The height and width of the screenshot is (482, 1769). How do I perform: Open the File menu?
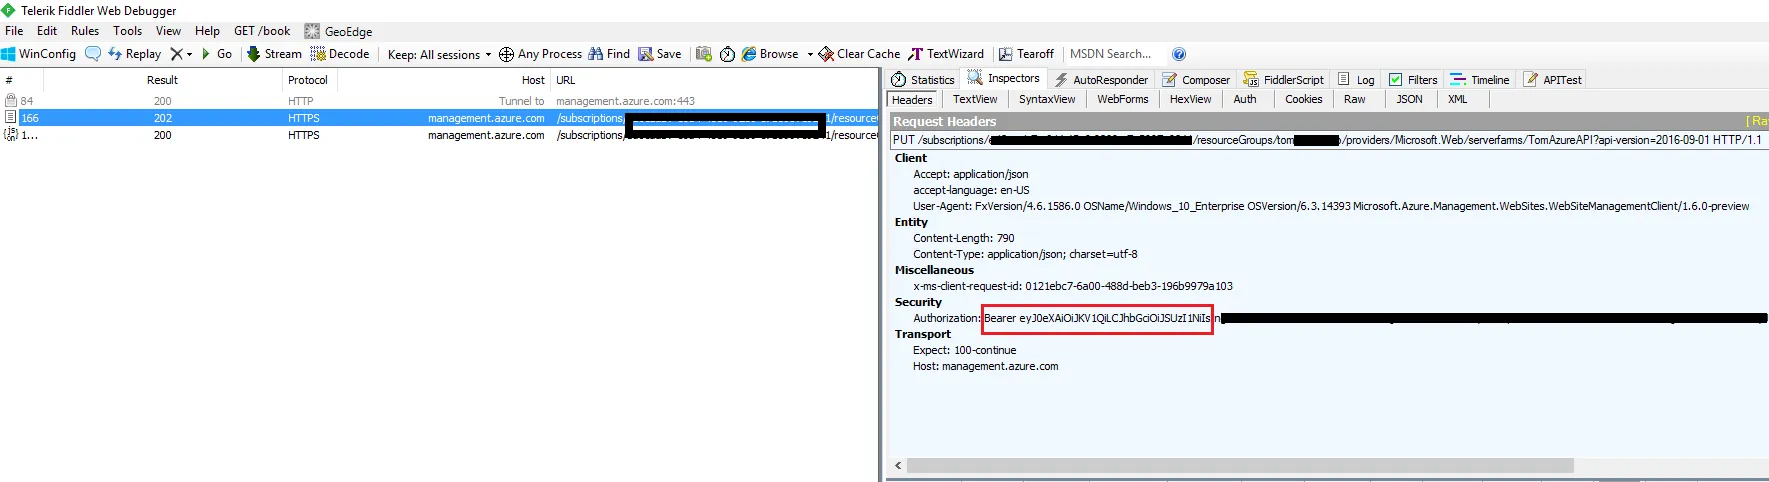coord(14,31)
